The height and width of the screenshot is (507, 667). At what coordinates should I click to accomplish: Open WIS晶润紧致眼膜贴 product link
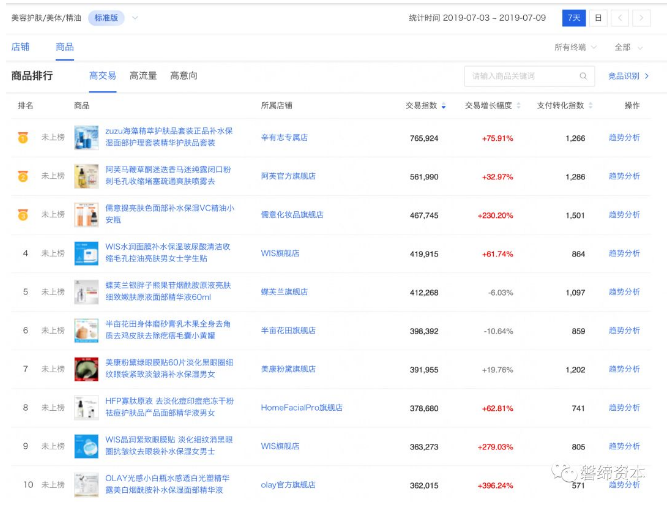point(169,445)
